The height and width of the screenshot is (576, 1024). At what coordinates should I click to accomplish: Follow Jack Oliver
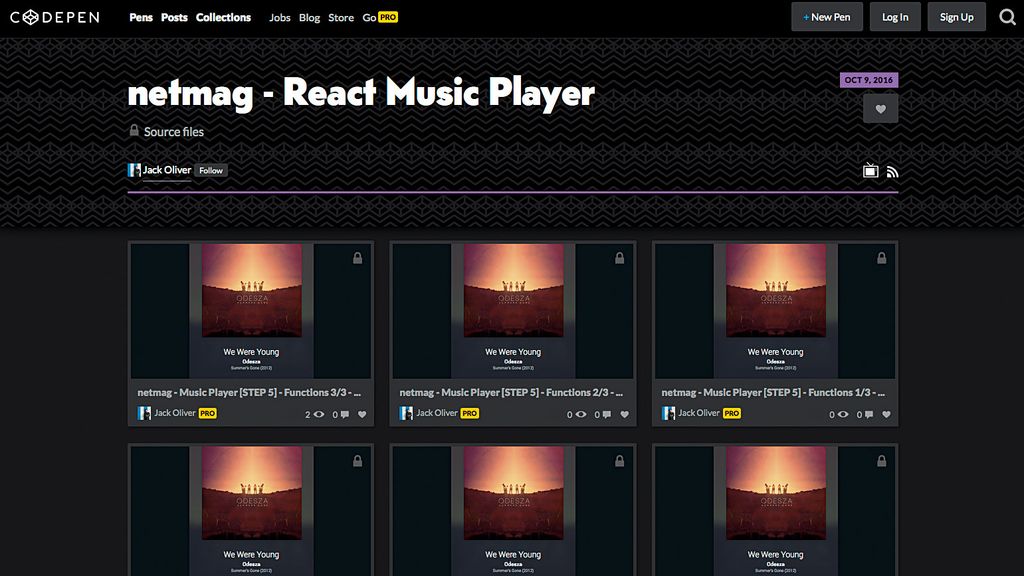pos(210,170)
